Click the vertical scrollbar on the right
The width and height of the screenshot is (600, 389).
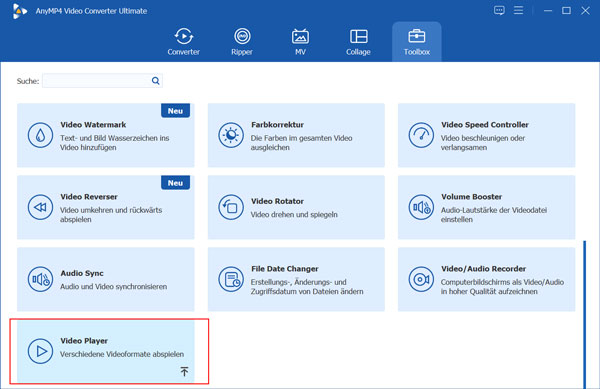(584, 314)
